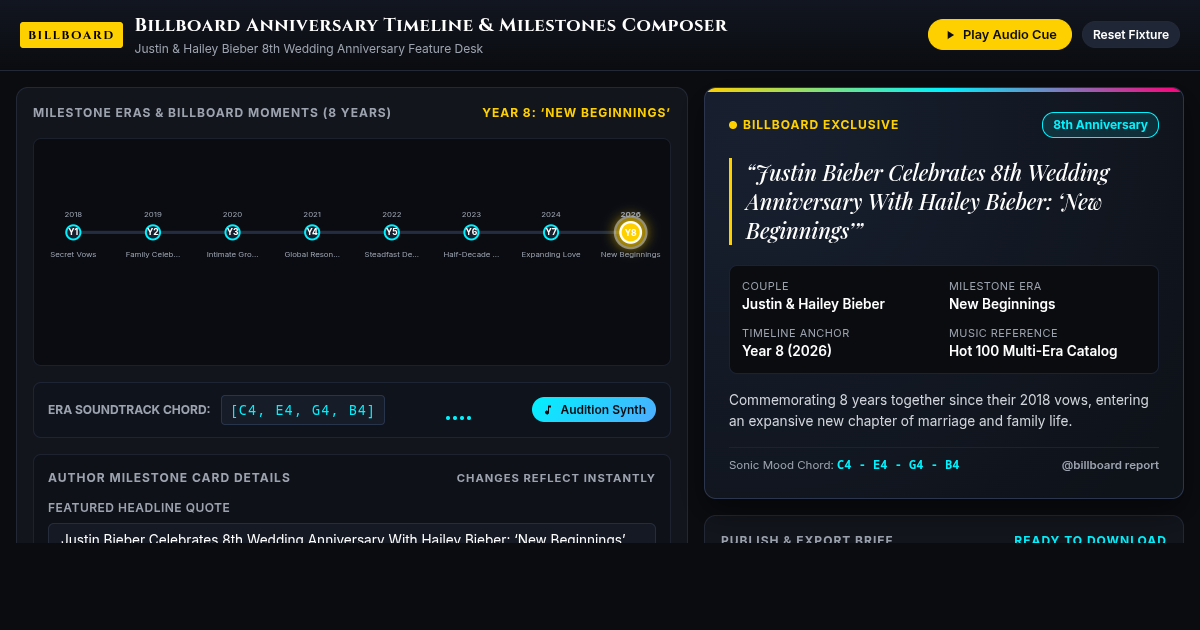Click the cyan dots synth activity indicator
The height and width of the screenshot is (630, 1200).
(x=458, y=418)
